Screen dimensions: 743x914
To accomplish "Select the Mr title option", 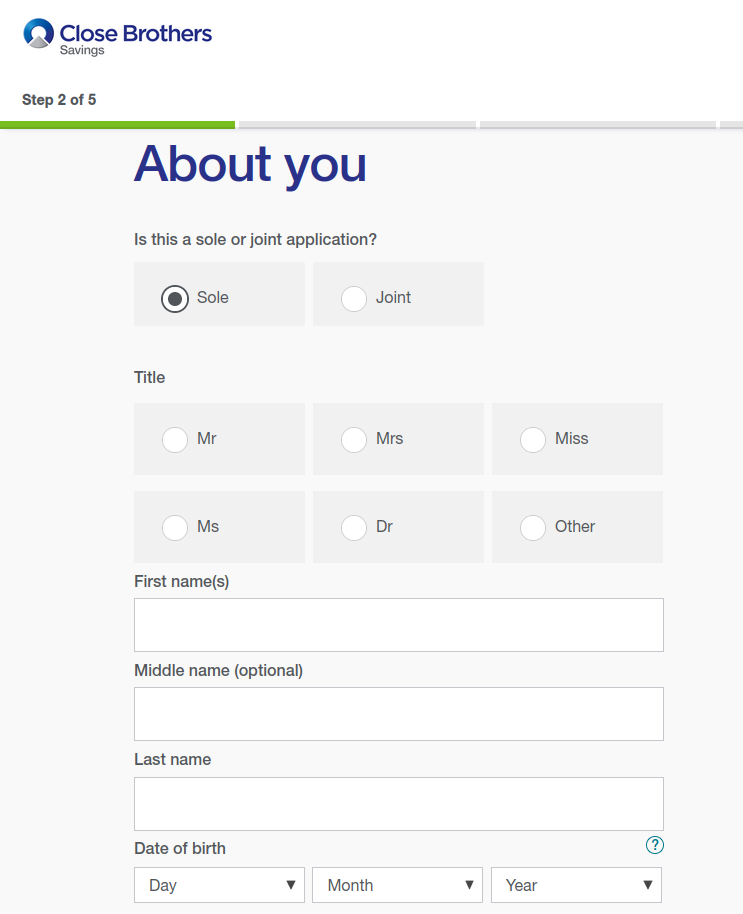I will point(175,439).
